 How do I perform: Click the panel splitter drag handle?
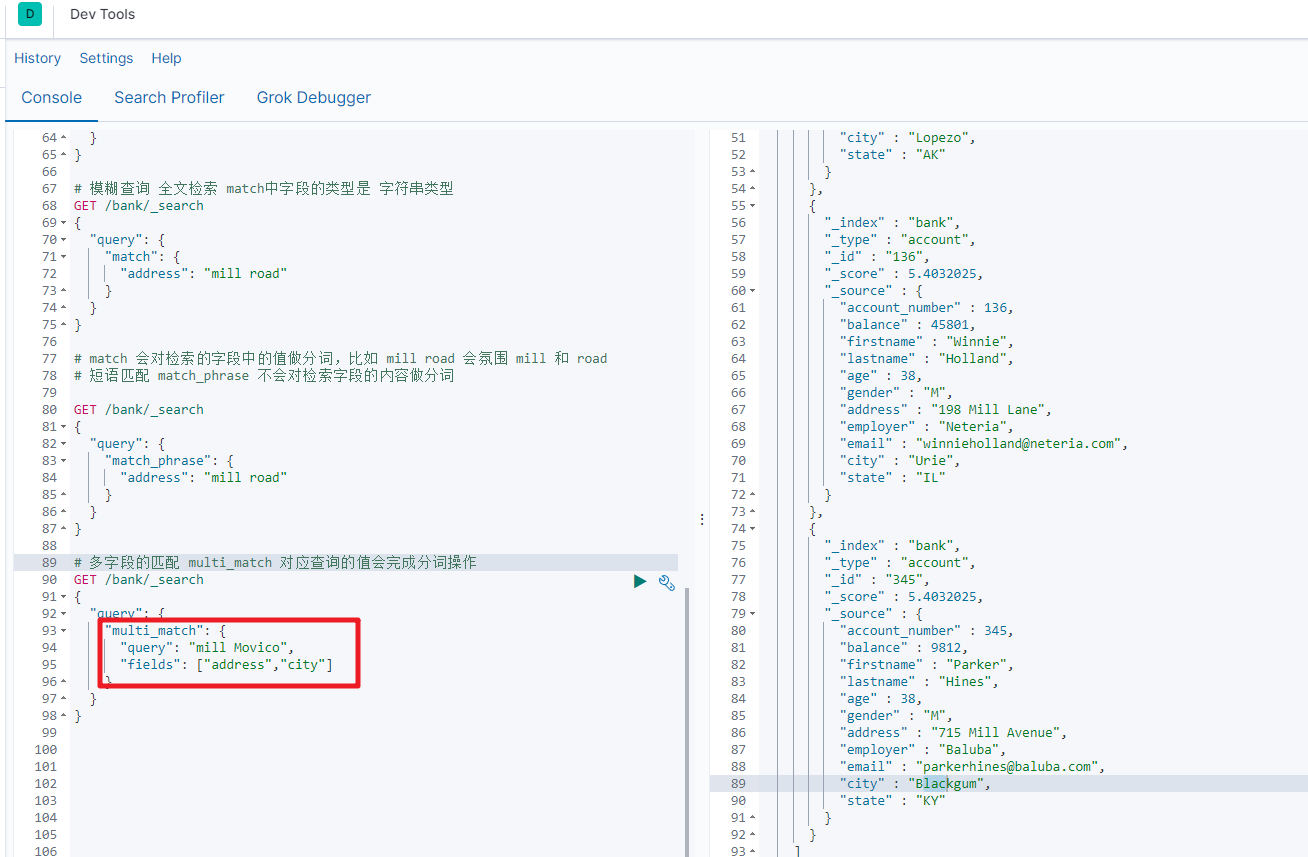point(702,519)
